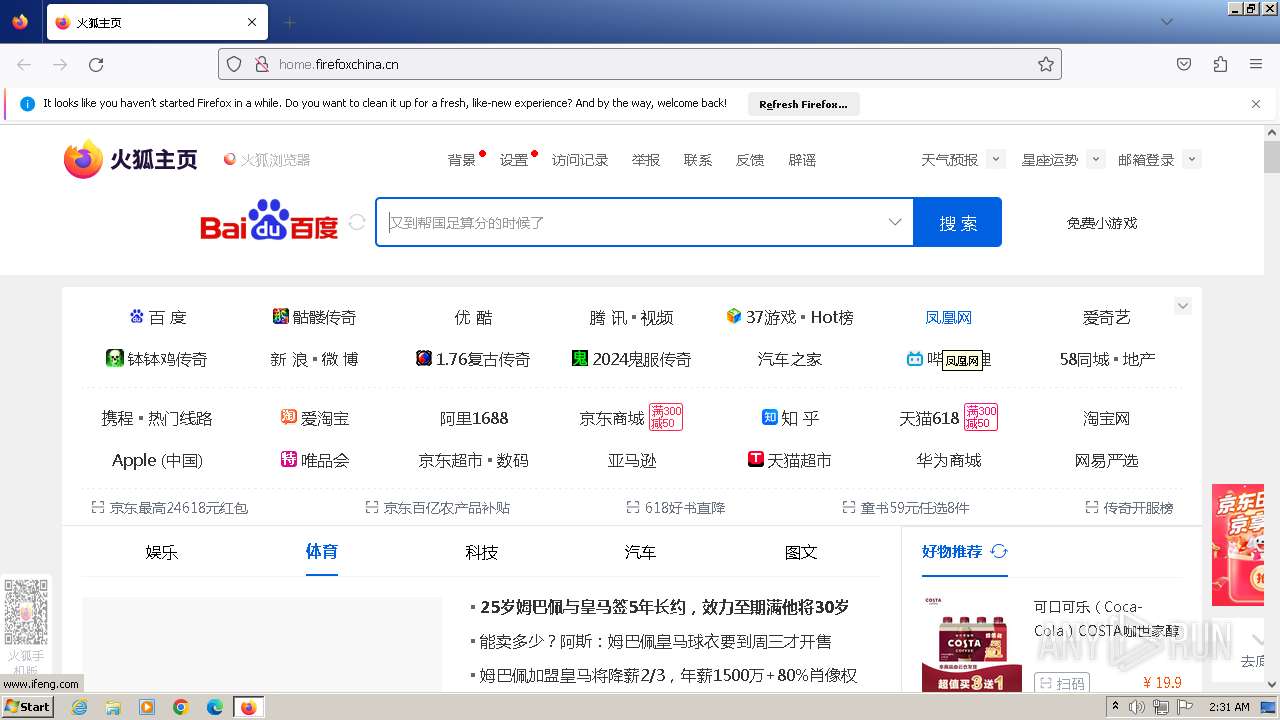Open the Pocket save icon
Screen dimensions: 1280x720
[1184, 64]
